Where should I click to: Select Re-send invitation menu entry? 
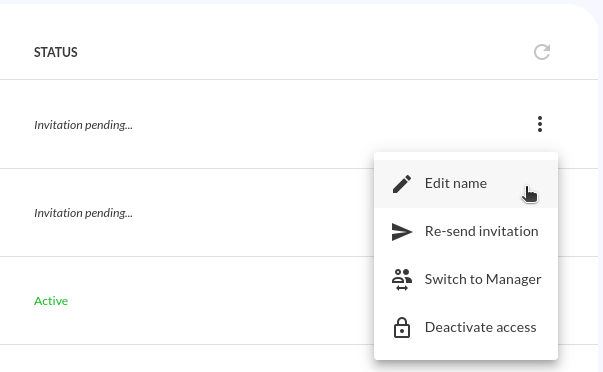466,232
